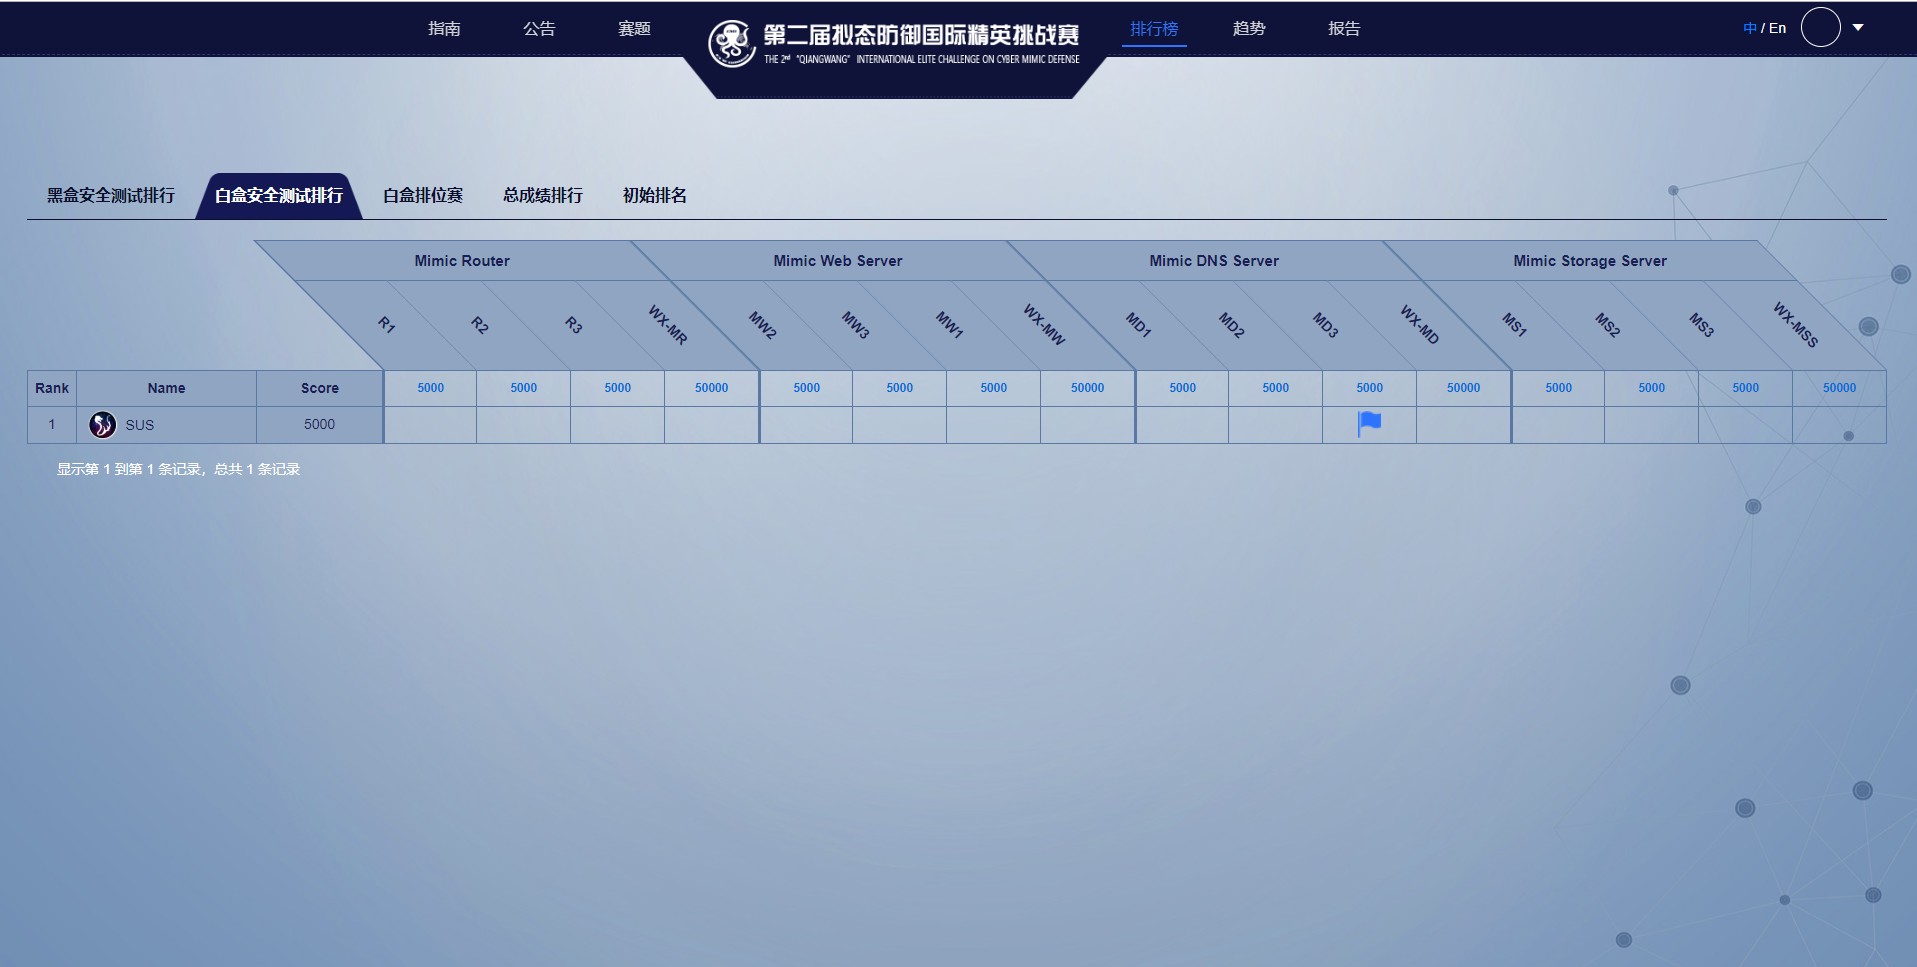
Task: Click the blue flag in MD3 column
Action: (x=1369, y=424)
